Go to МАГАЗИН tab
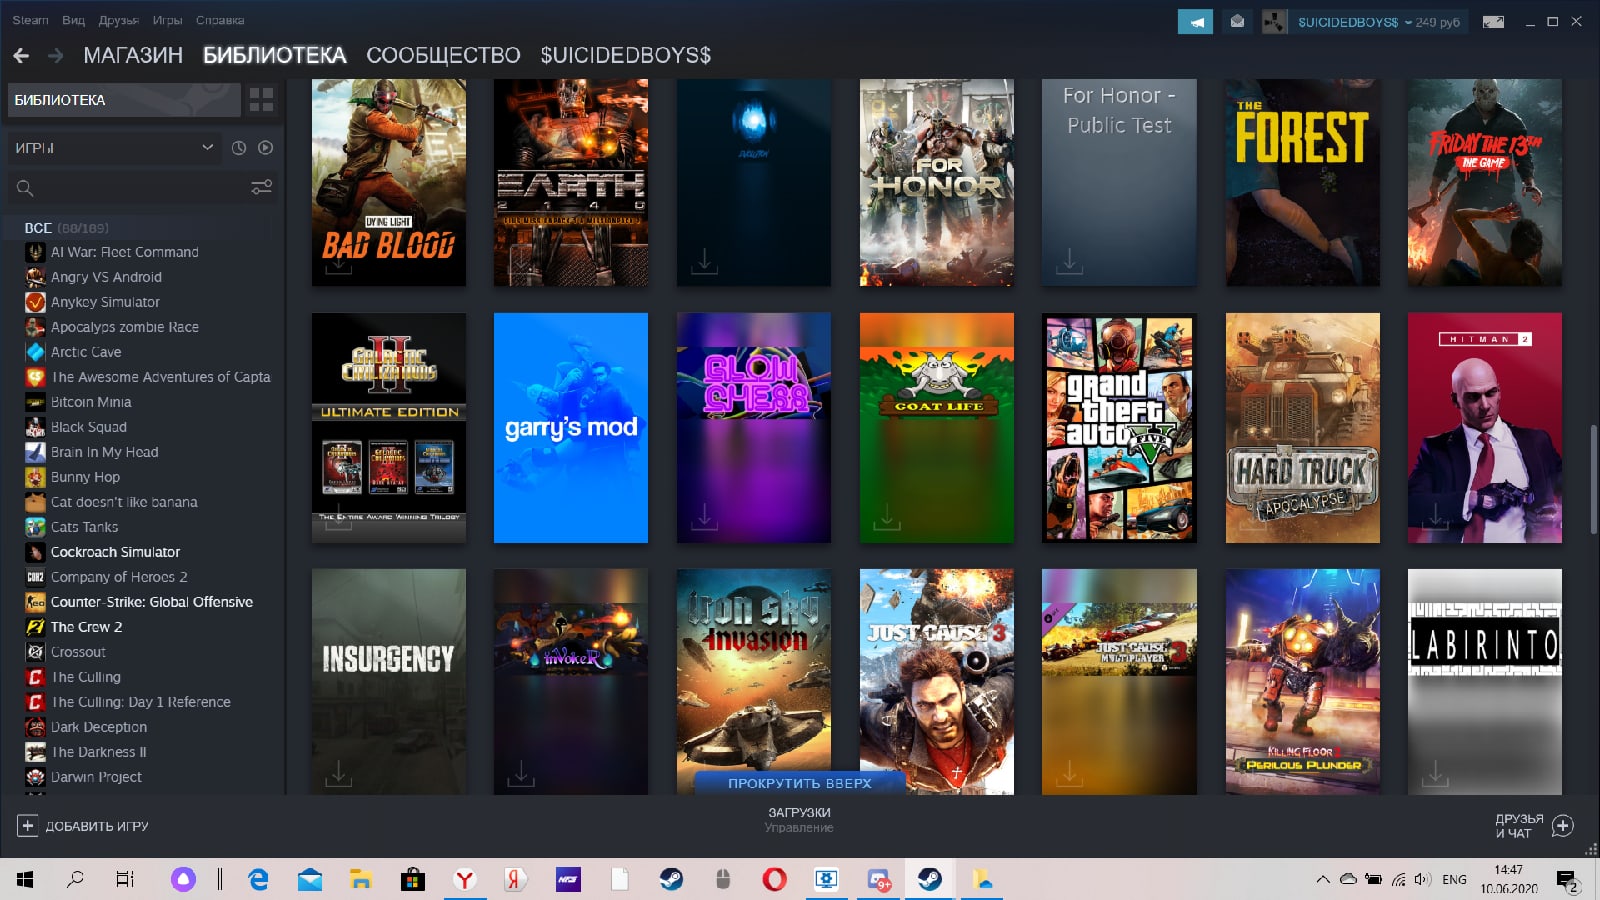 click(133, 56)
